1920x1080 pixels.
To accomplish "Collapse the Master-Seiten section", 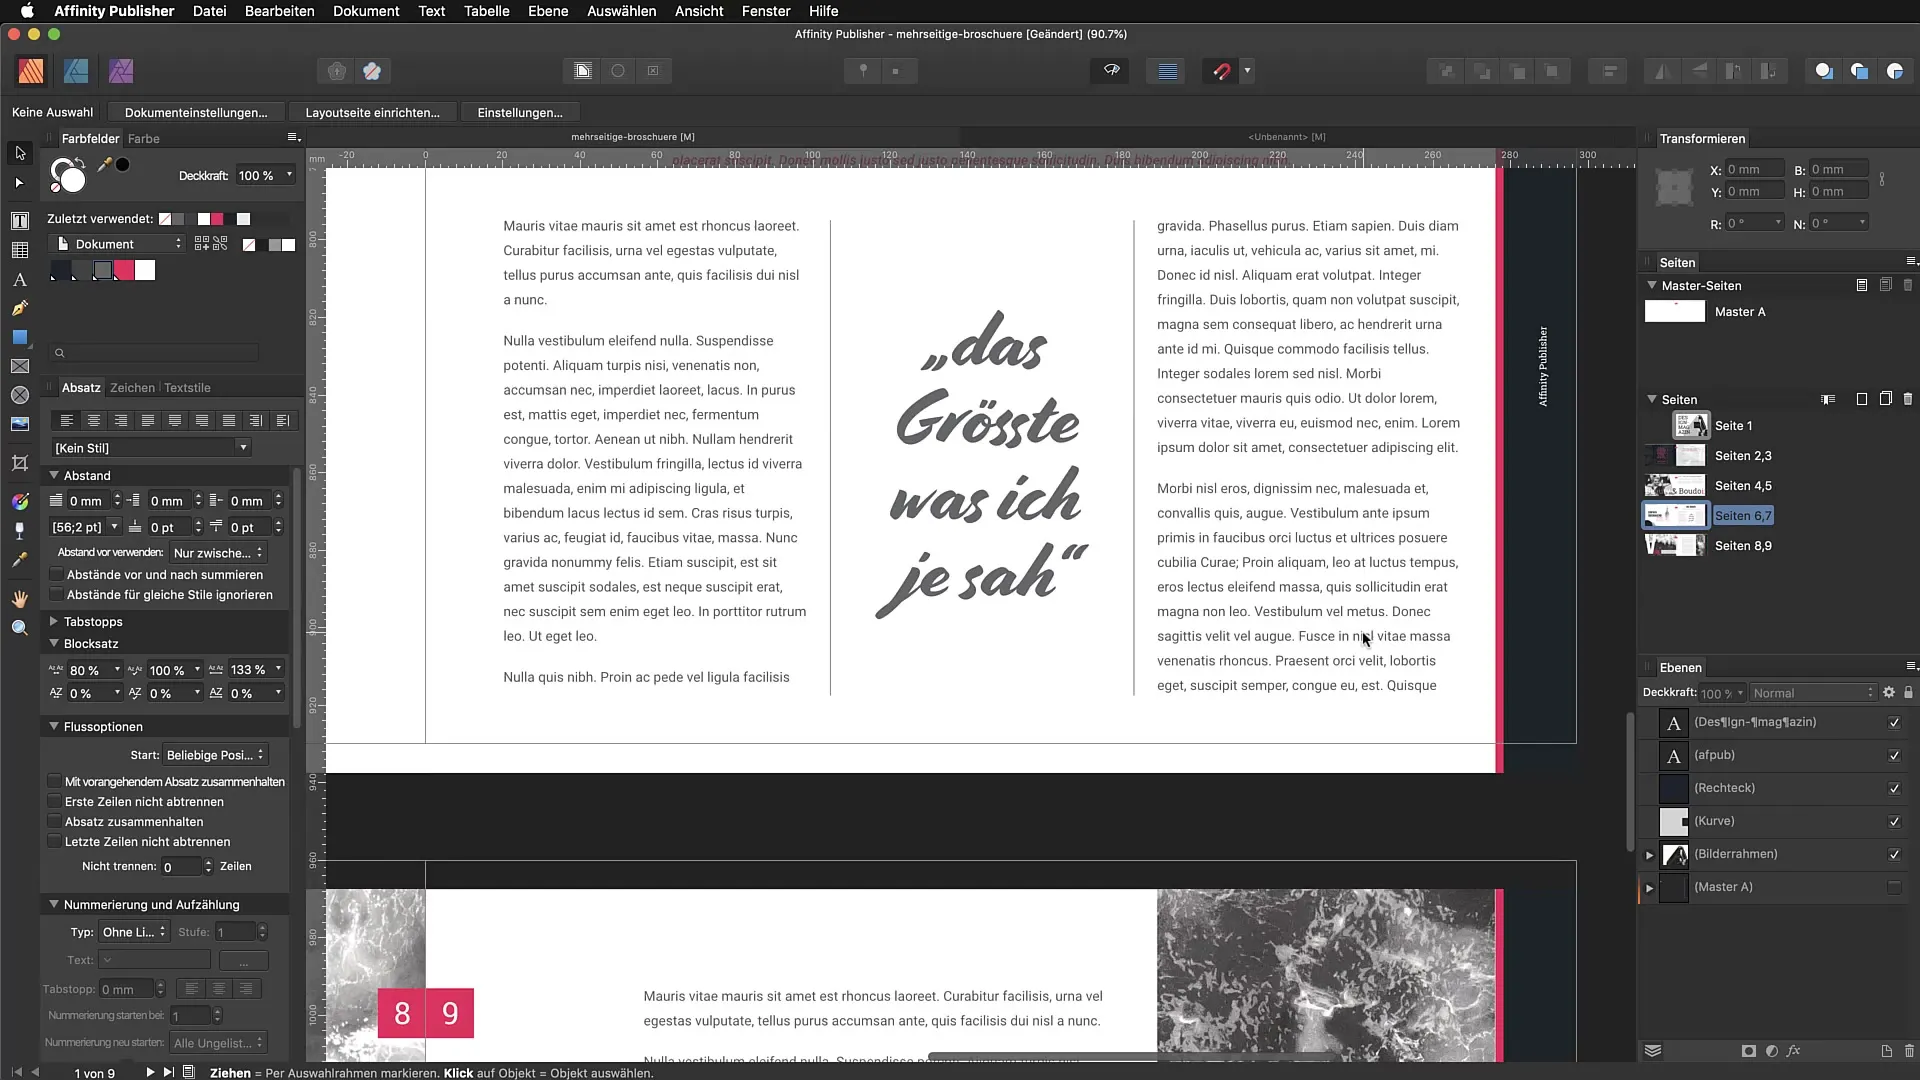I will tap(1652, 285).
